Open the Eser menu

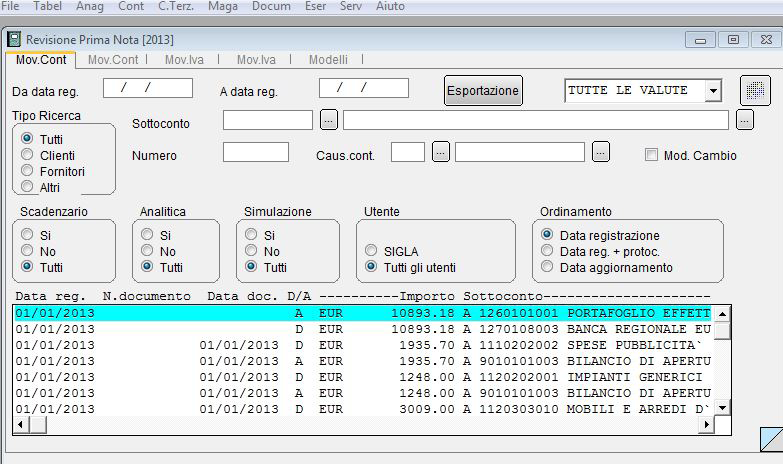tap(316, 6)
